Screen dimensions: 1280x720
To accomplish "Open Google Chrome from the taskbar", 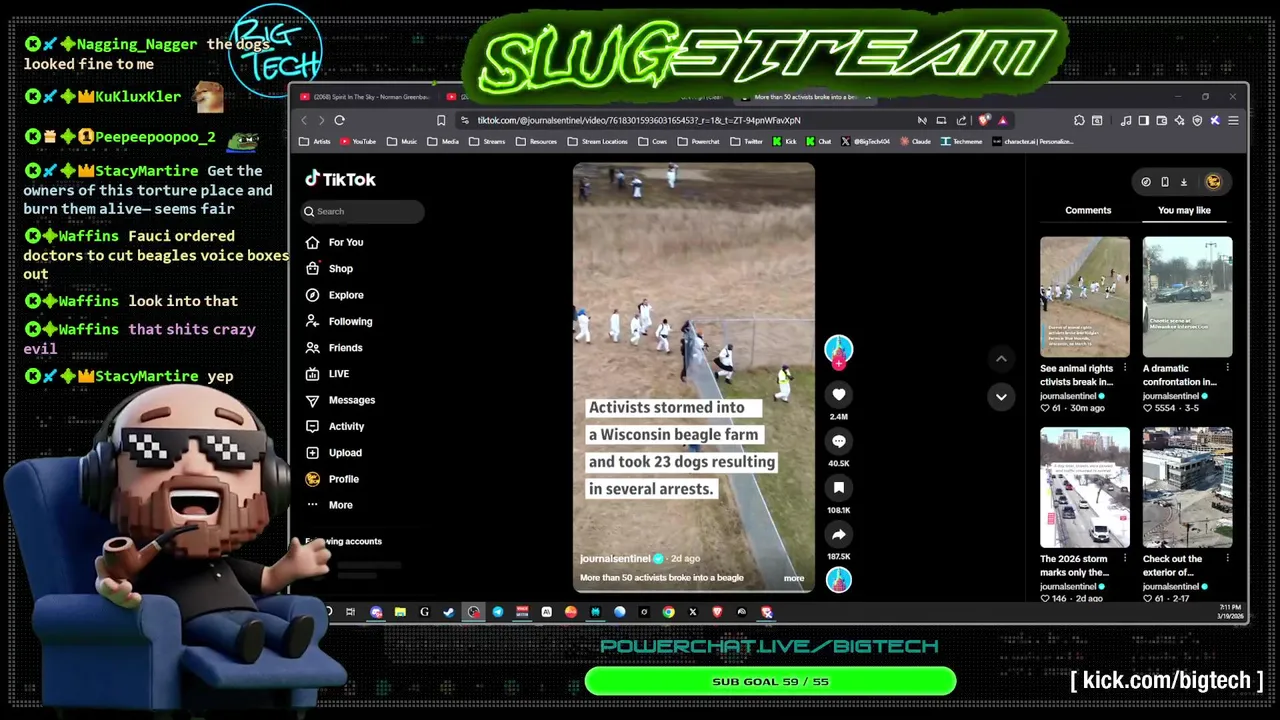I will point(668,612).
